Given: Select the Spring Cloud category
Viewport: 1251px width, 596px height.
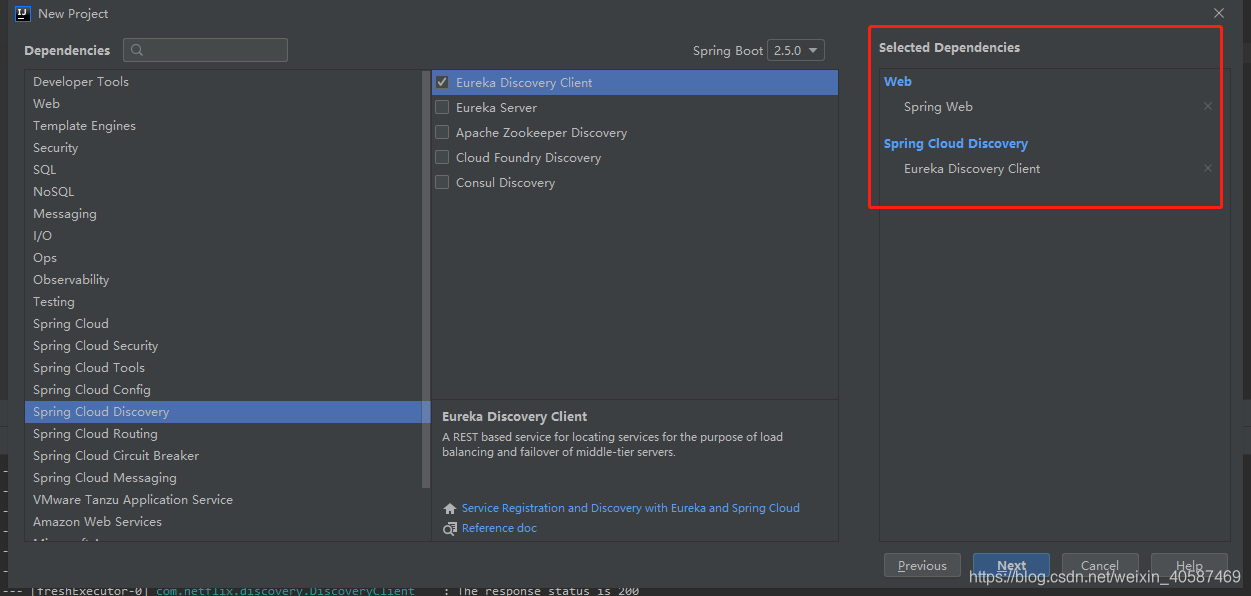Looking at the screenshot, I should (224, 324).
